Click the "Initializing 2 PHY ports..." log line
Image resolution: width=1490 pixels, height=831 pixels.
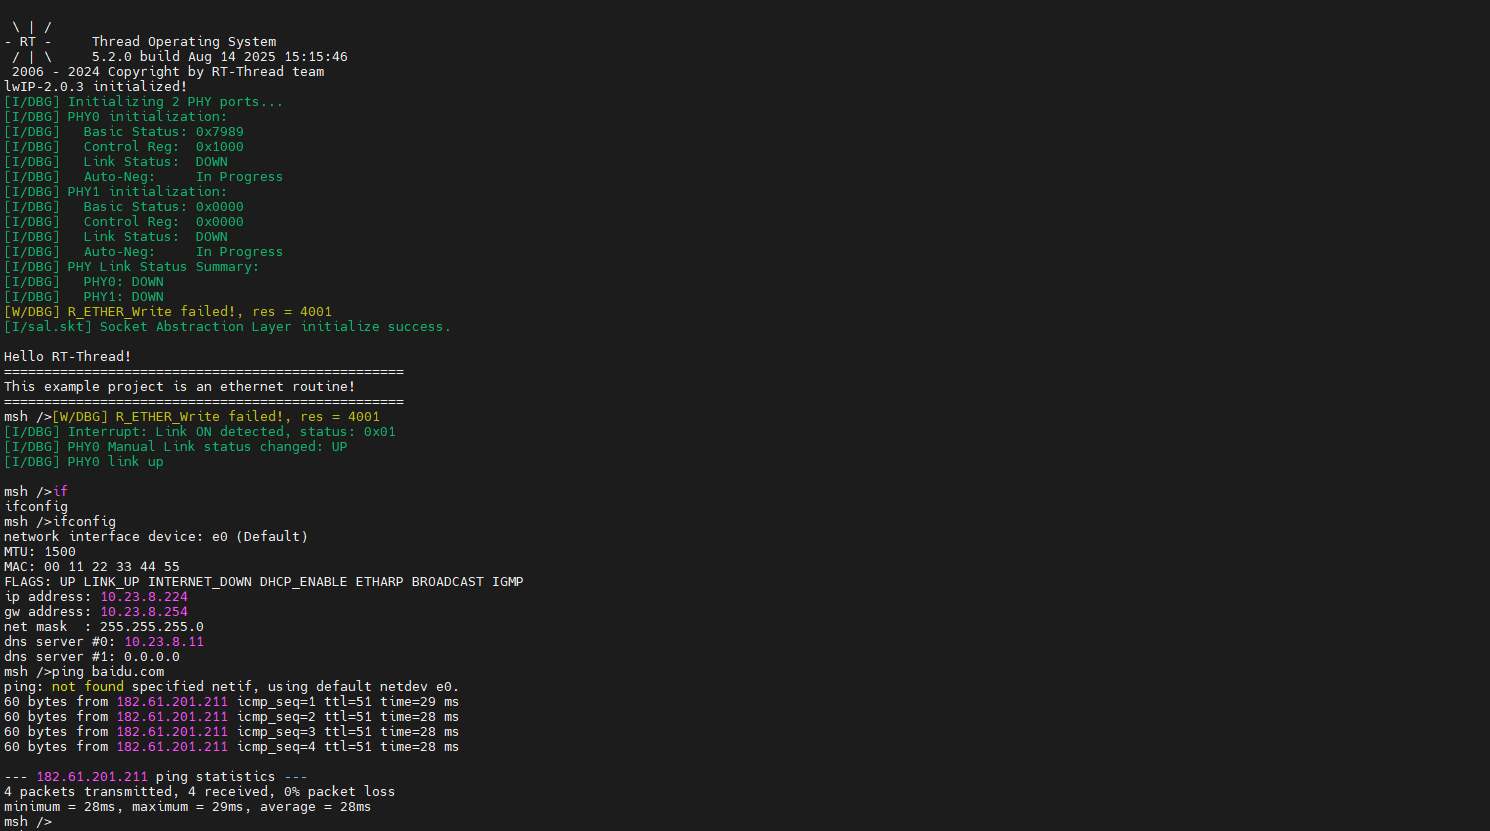pos(175,102)
